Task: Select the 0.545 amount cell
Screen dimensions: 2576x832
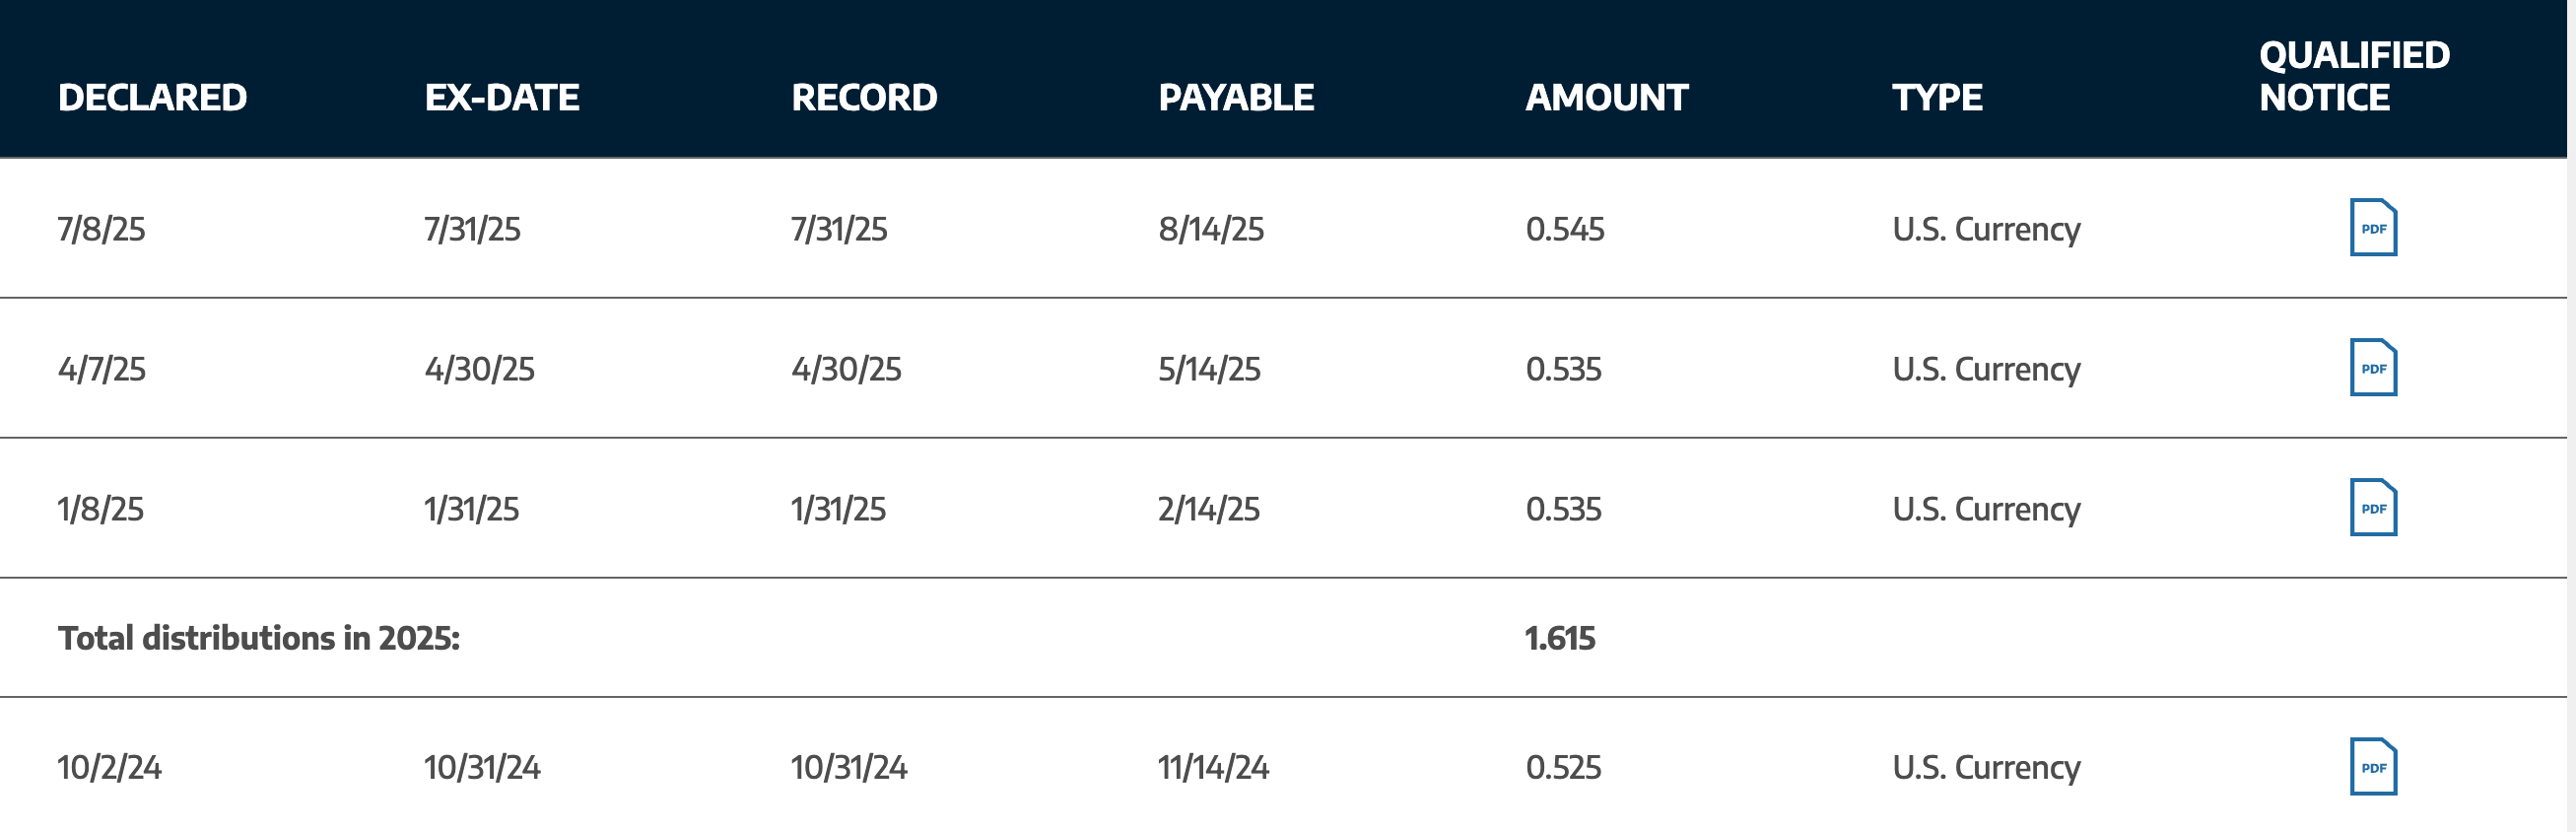Action: (1565, 229)
